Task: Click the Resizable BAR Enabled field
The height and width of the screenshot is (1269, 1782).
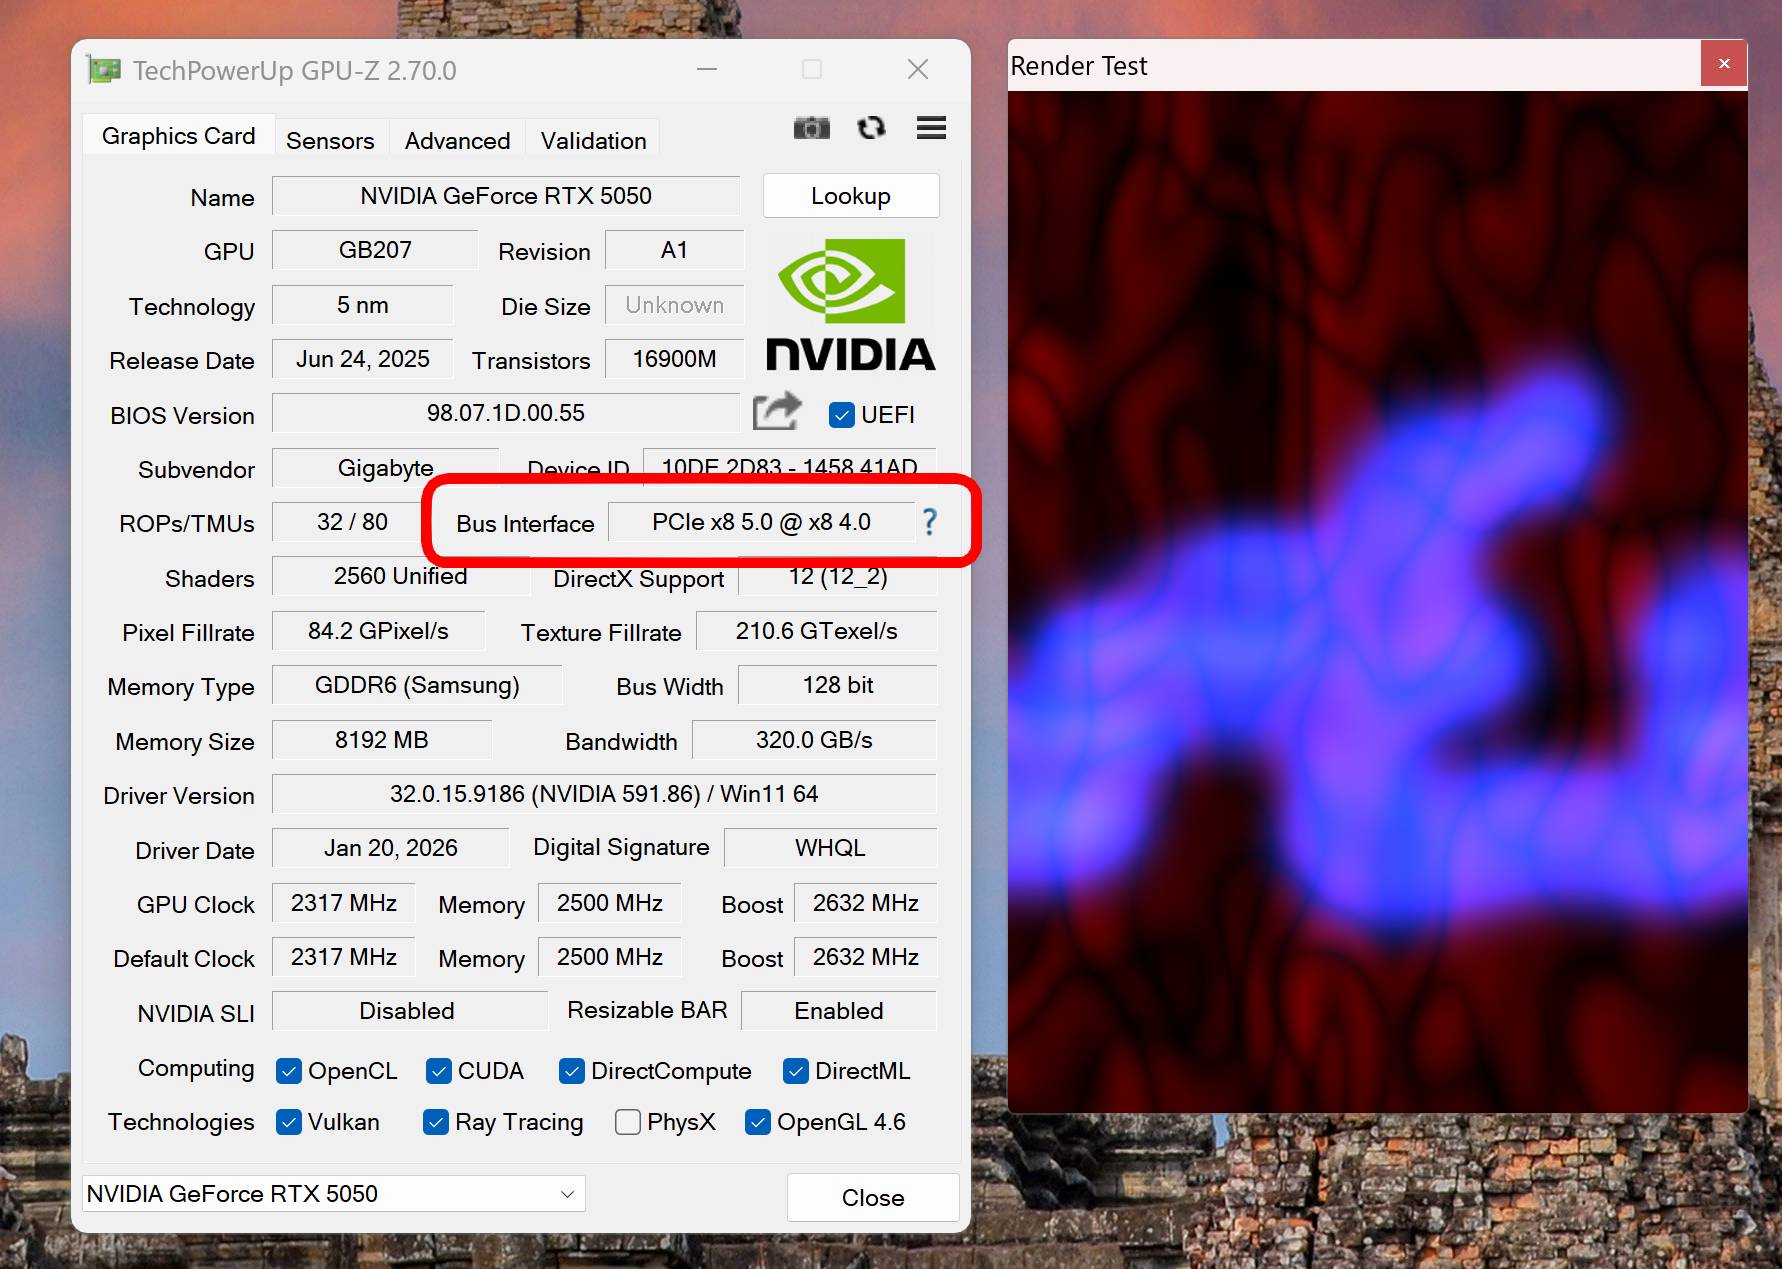Action: tap(839, 1011)
